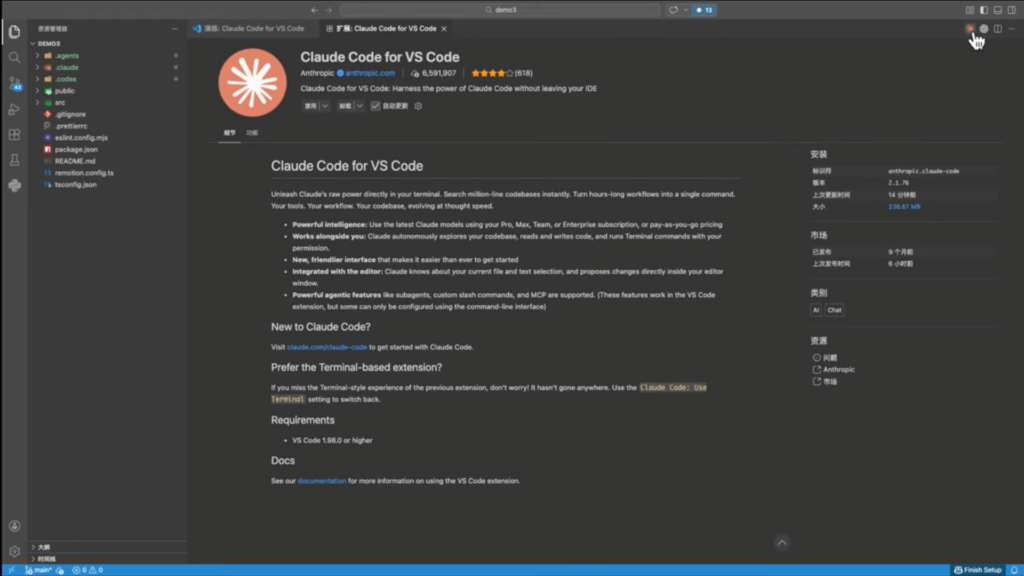Open the Extensions view in activity bar
The height and width of the screenshot is (576, 1024).
[x=14, y=135]
